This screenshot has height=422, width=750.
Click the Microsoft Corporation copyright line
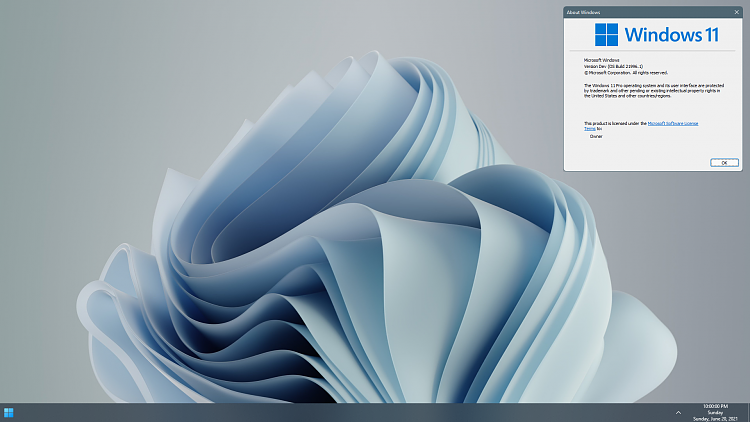[x=626, y=73]
